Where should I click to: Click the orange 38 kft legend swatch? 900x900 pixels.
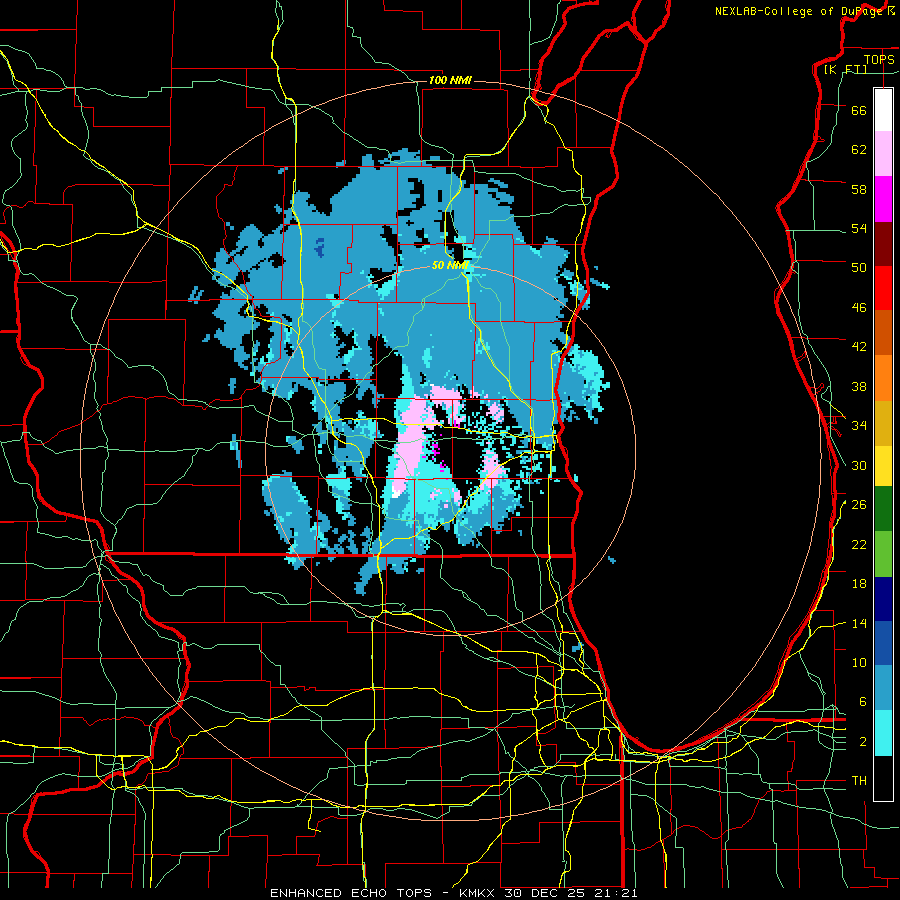[883, 378]
